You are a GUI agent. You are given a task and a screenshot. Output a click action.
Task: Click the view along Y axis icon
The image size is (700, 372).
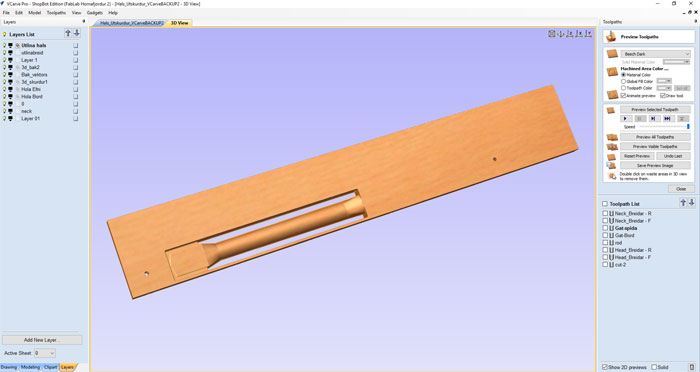[588, 34]
